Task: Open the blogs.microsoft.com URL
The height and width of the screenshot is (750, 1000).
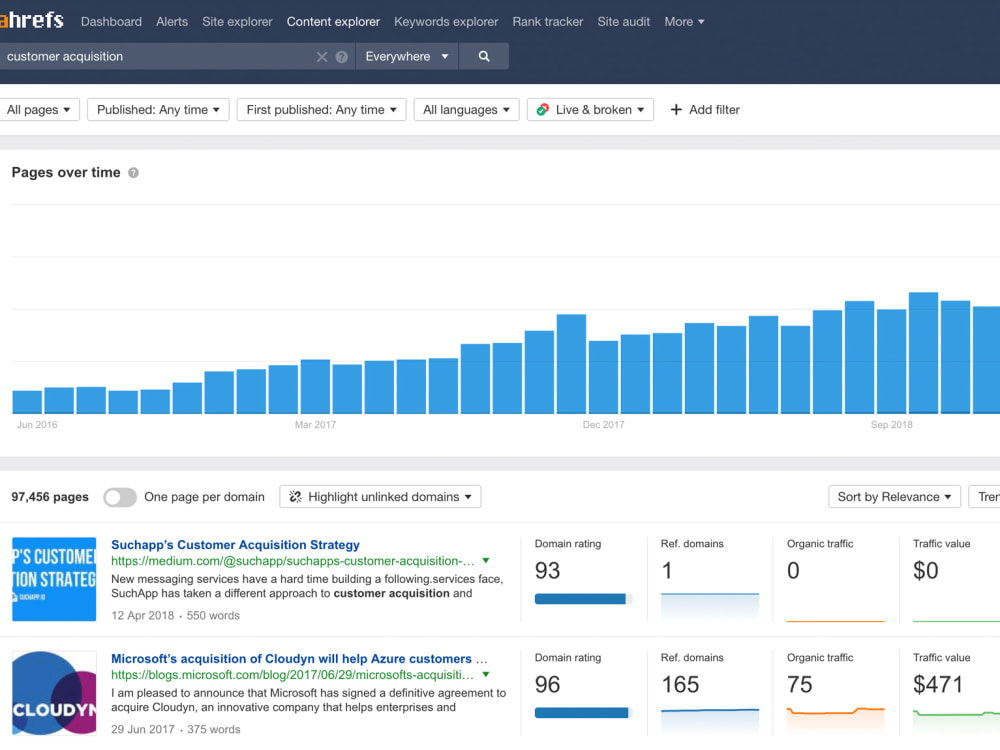Action: [292, 675]
